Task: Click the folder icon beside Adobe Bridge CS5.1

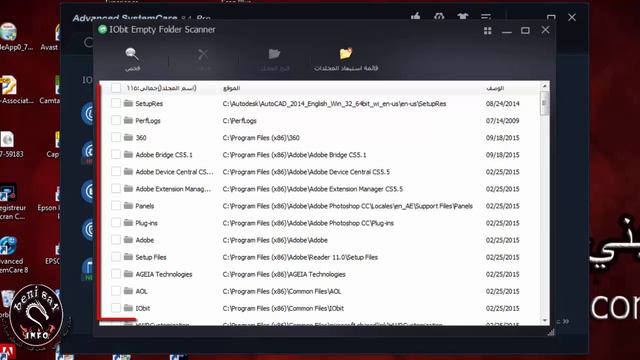Action: click(129, 155)
